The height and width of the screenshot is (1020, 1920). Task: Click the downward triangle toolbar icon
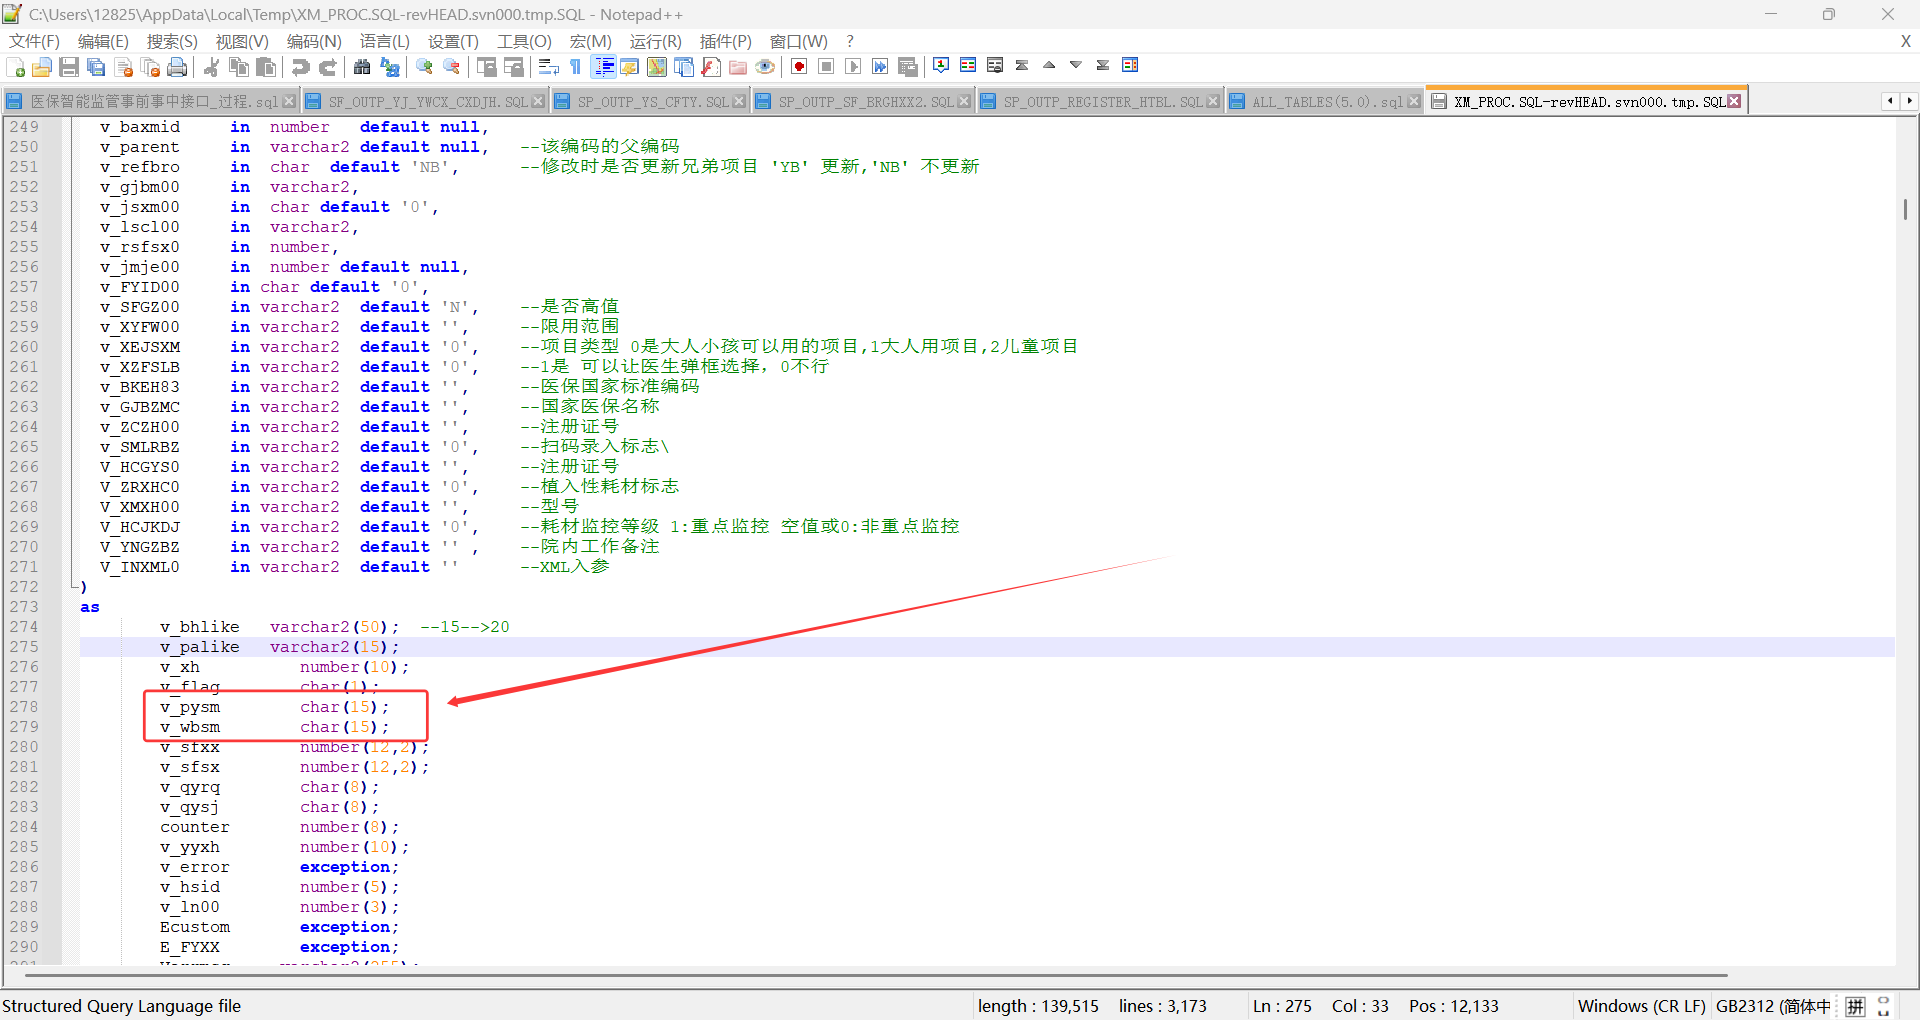coord(1076,65)
